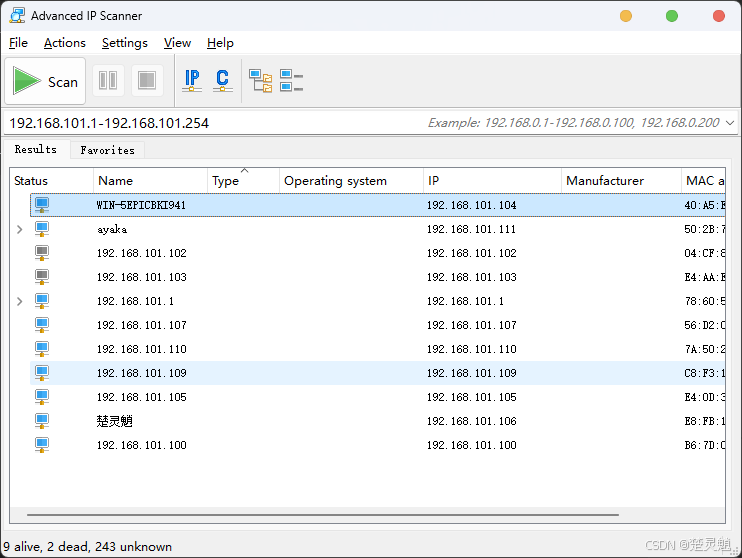
Task: Click the dead device icon for 192.168.101.102
Action: point(42,253)
